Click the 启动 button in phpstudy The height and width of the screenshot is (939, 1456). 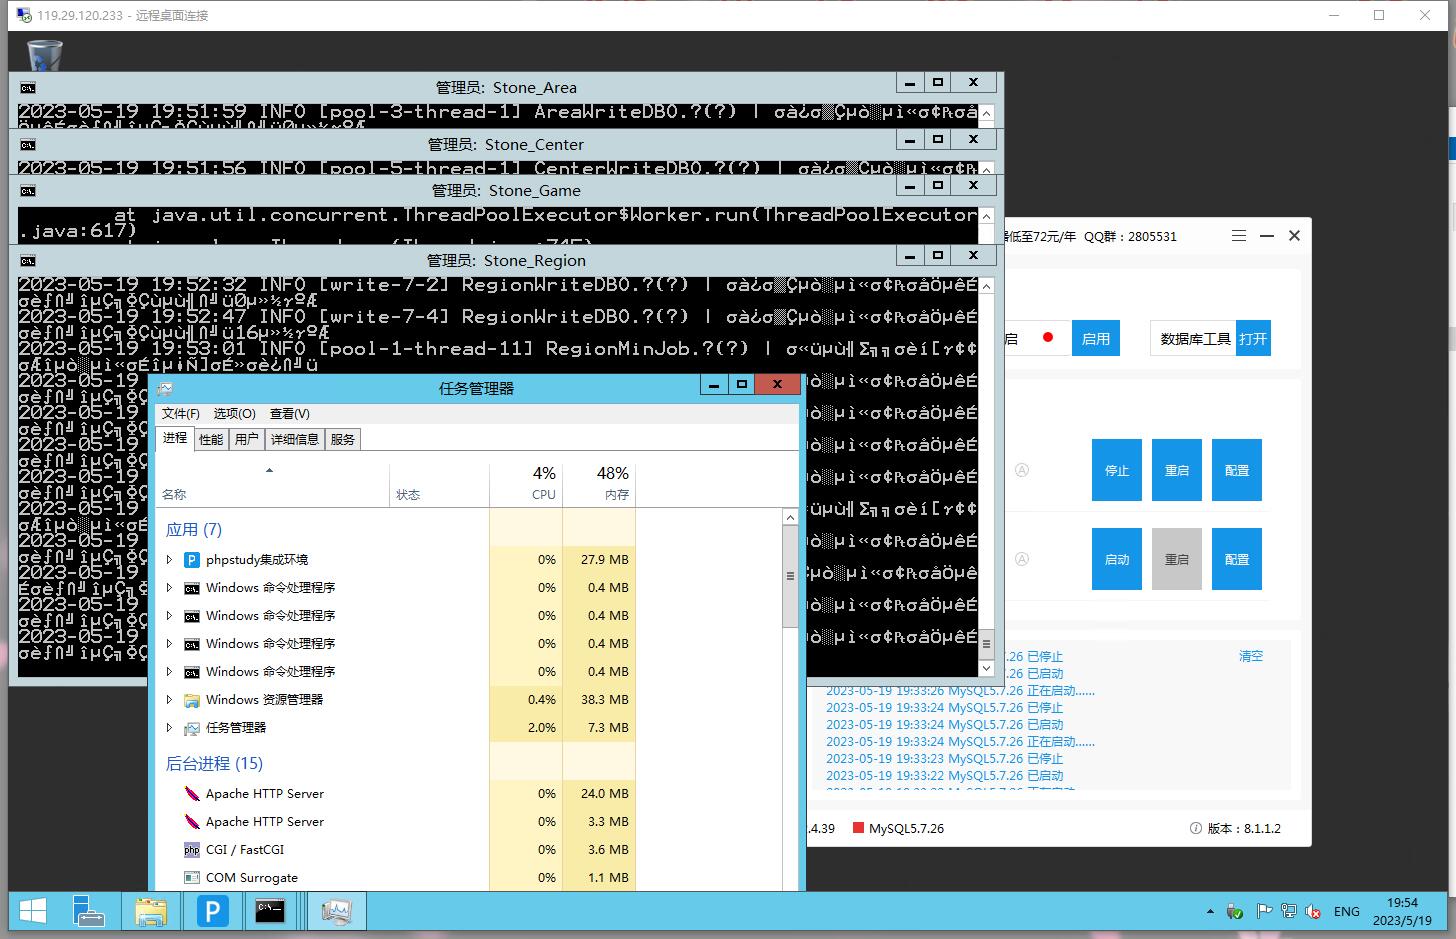(x=1117, y=559)
